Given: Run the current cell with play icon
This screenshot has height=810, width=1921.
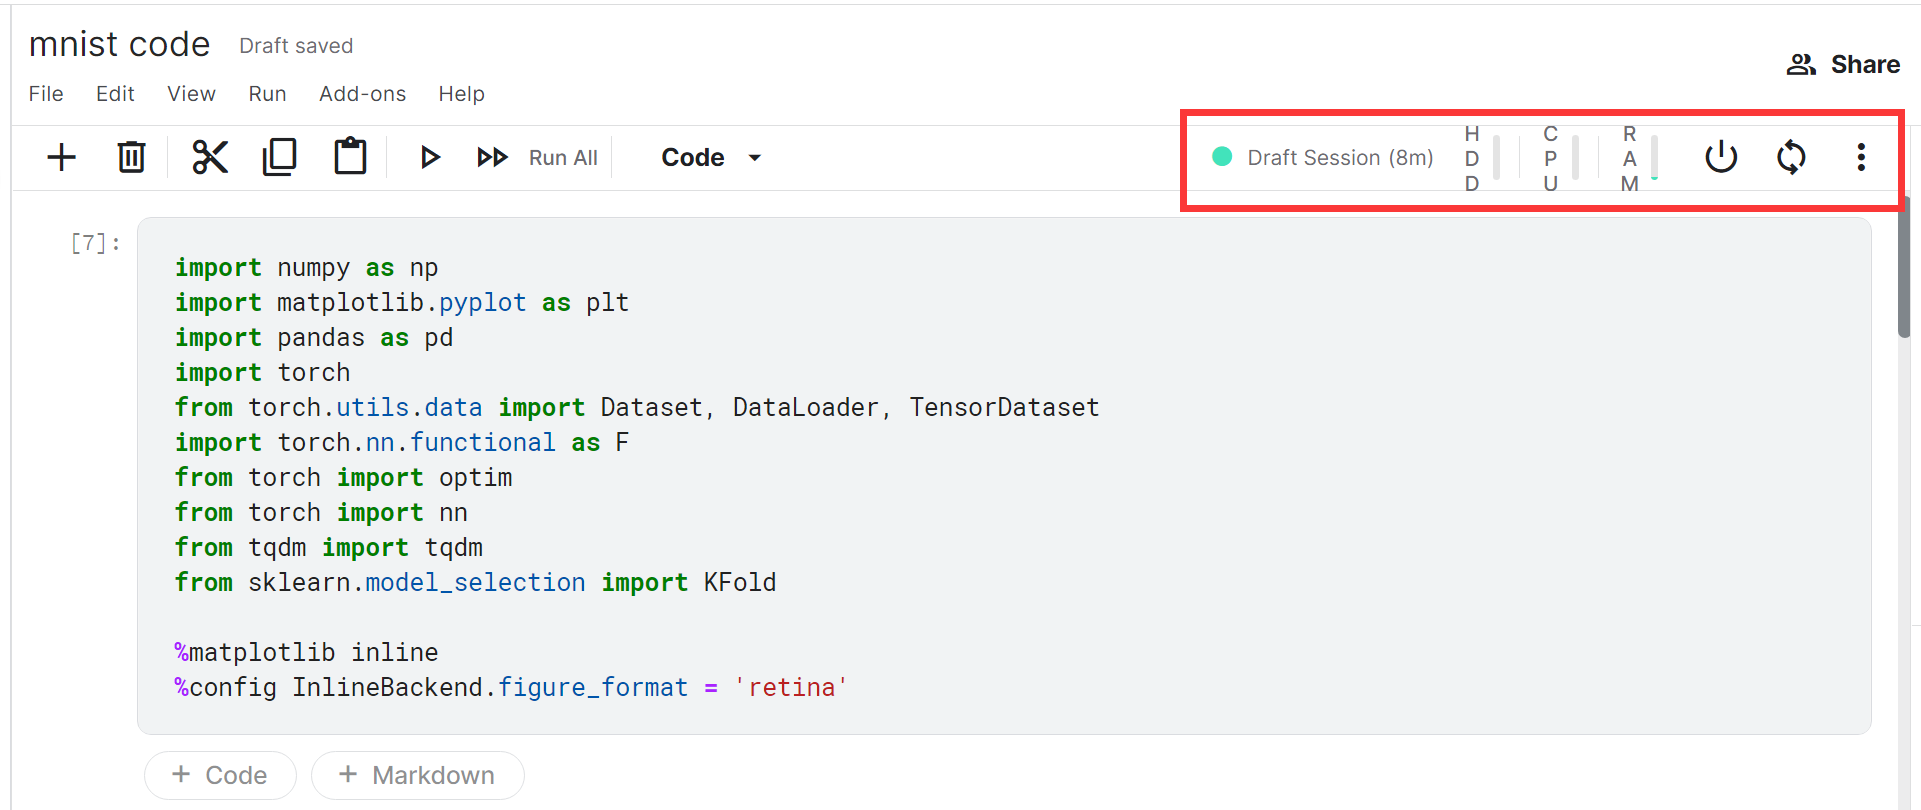Looking at the screenshot, I should (x=430, y=157).
